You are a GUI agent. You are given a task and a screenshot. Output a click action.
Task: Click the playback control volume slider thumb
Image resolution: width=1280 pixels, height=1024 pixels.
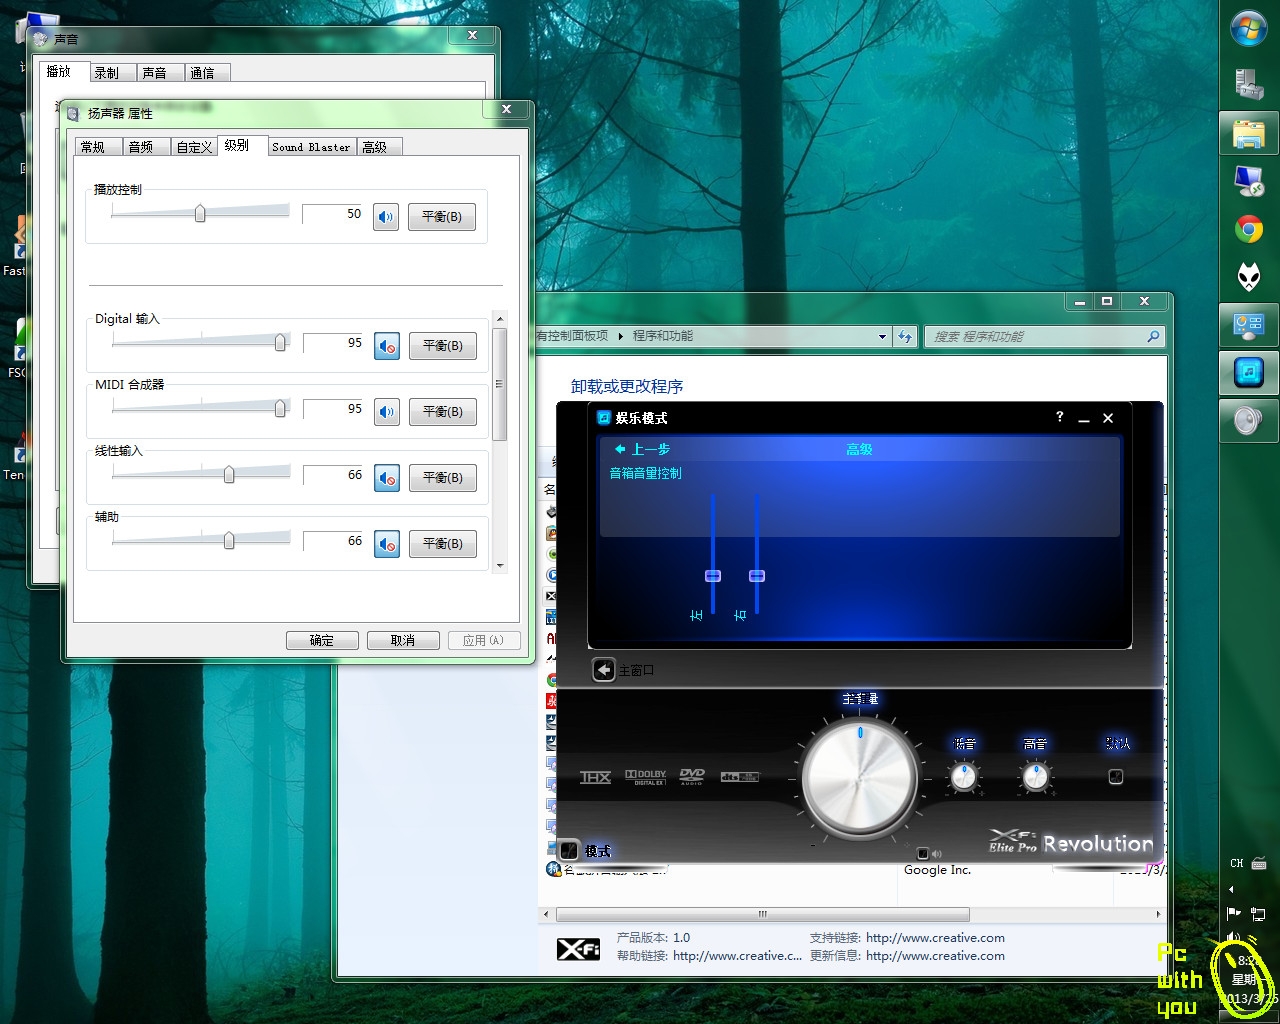200,213
